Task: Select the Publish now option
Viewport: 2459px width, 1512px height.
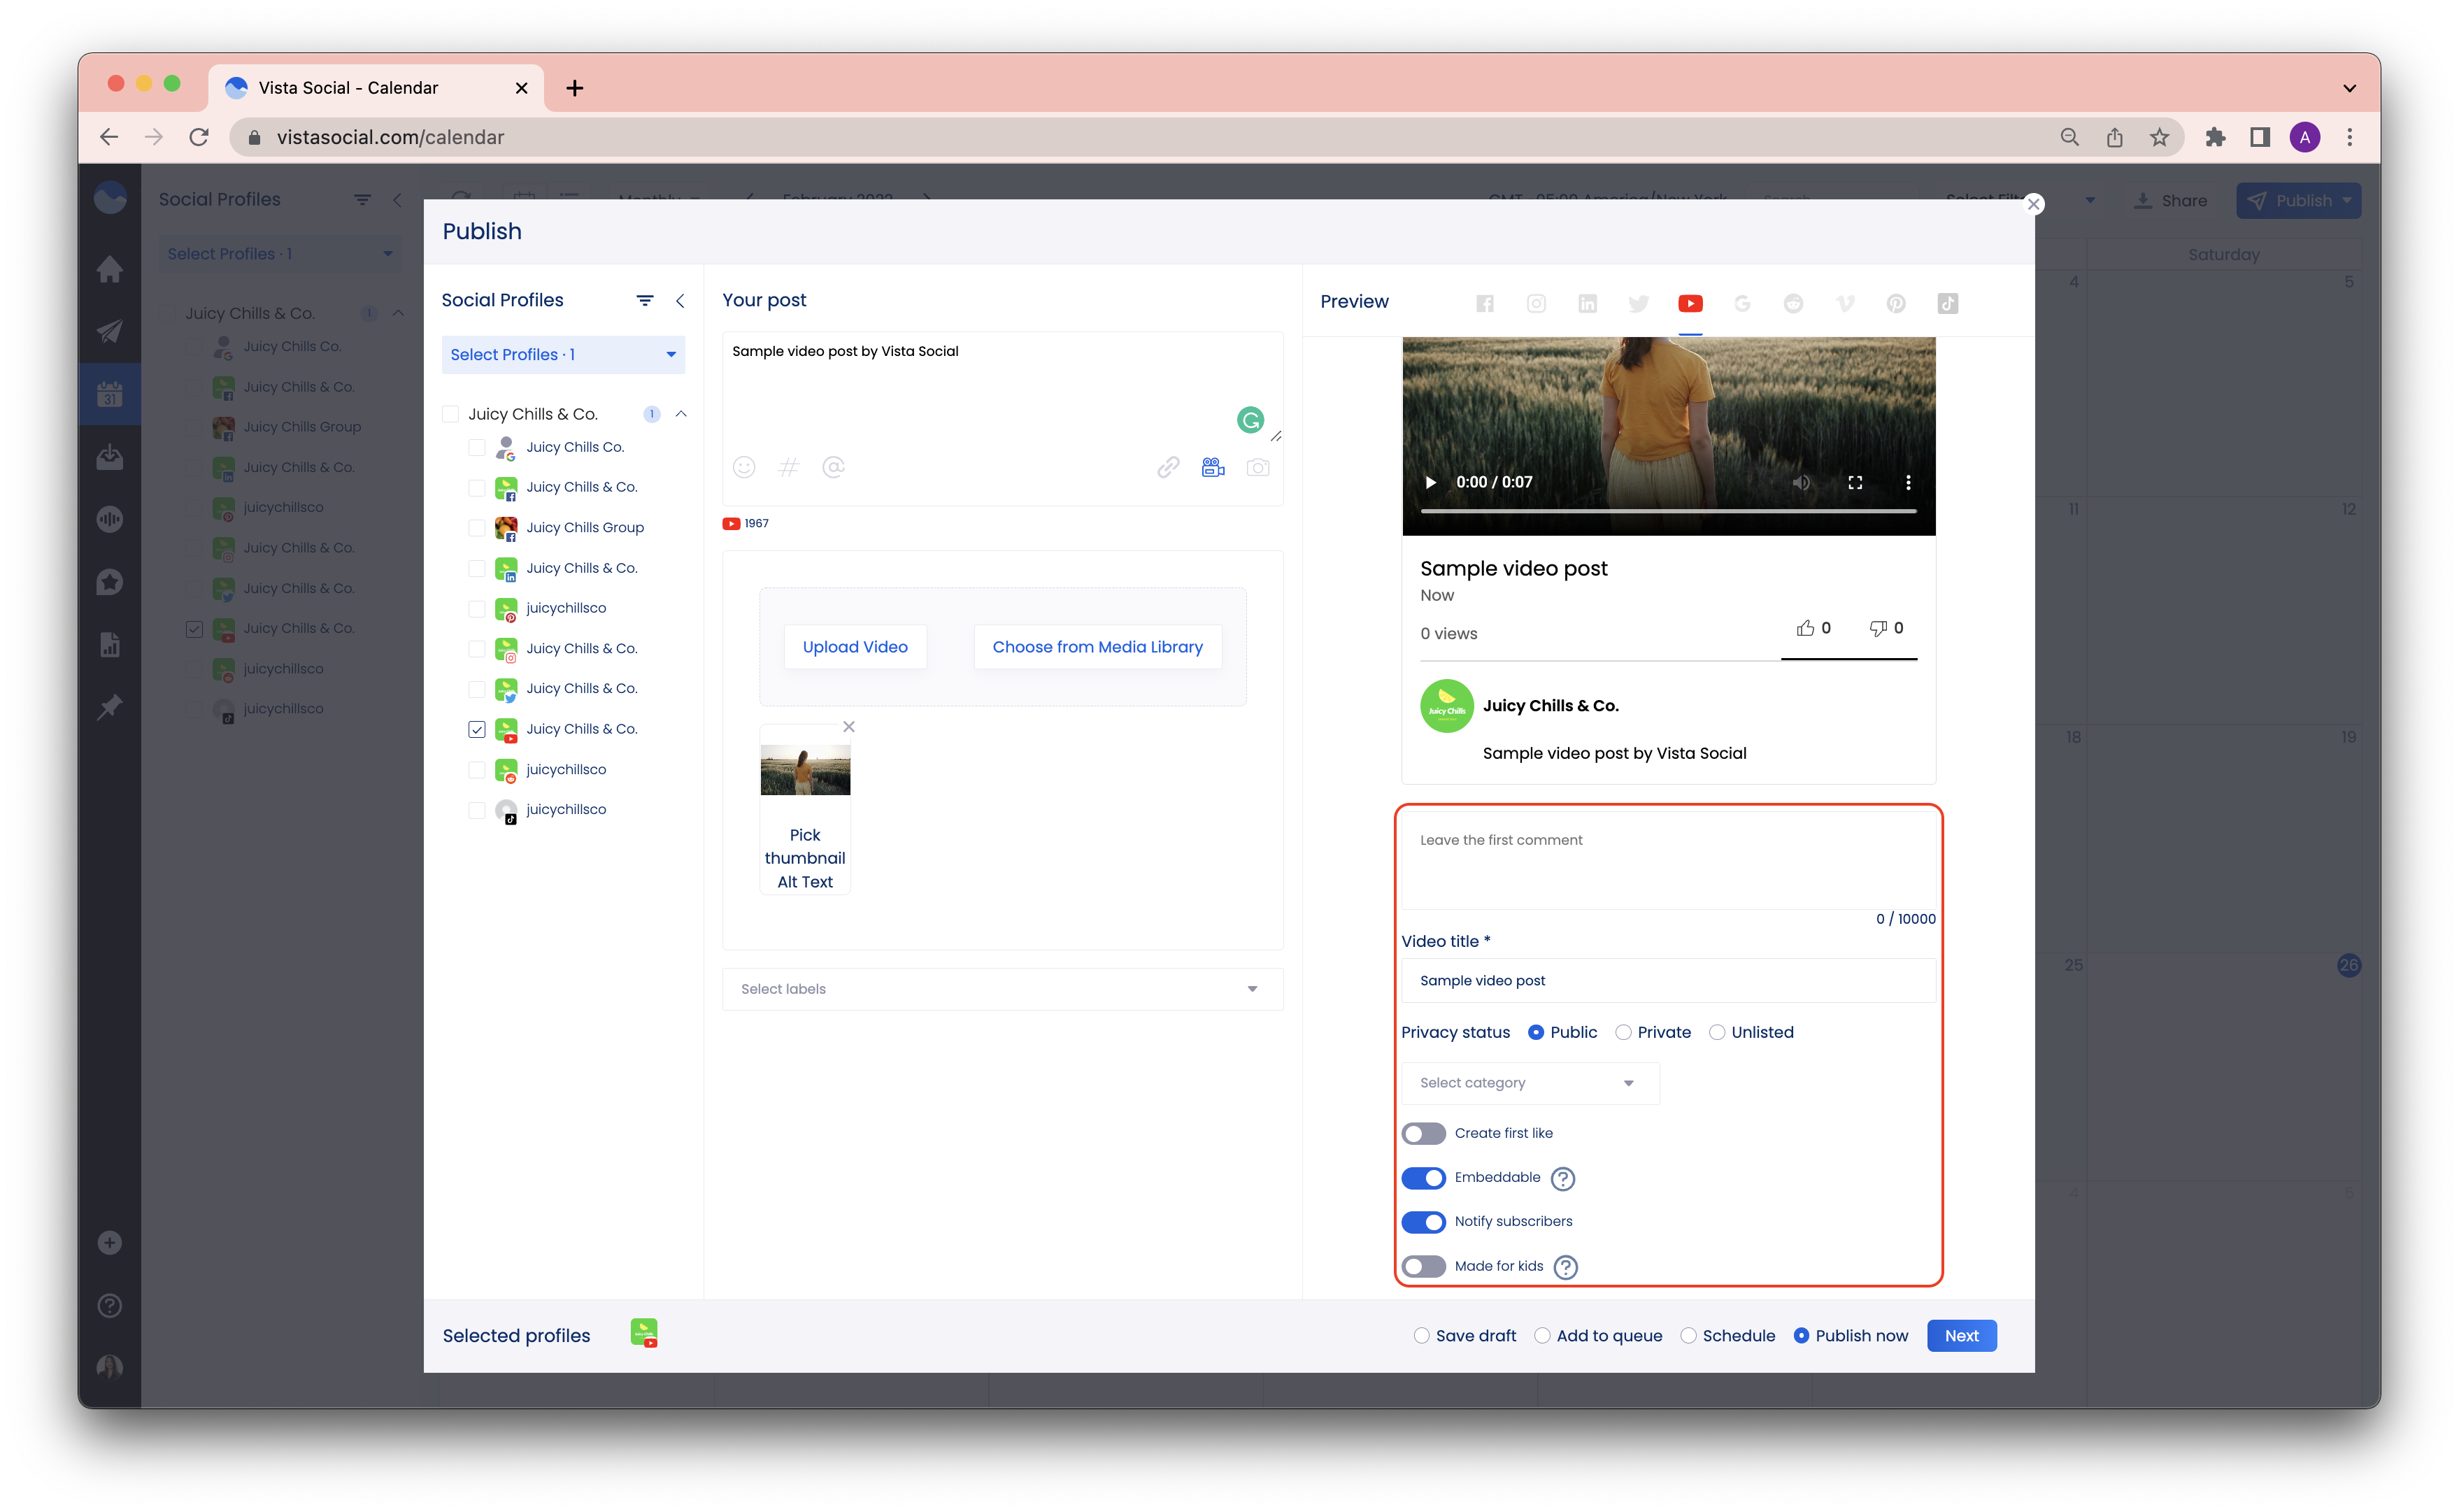Action: [1800, 1335]
